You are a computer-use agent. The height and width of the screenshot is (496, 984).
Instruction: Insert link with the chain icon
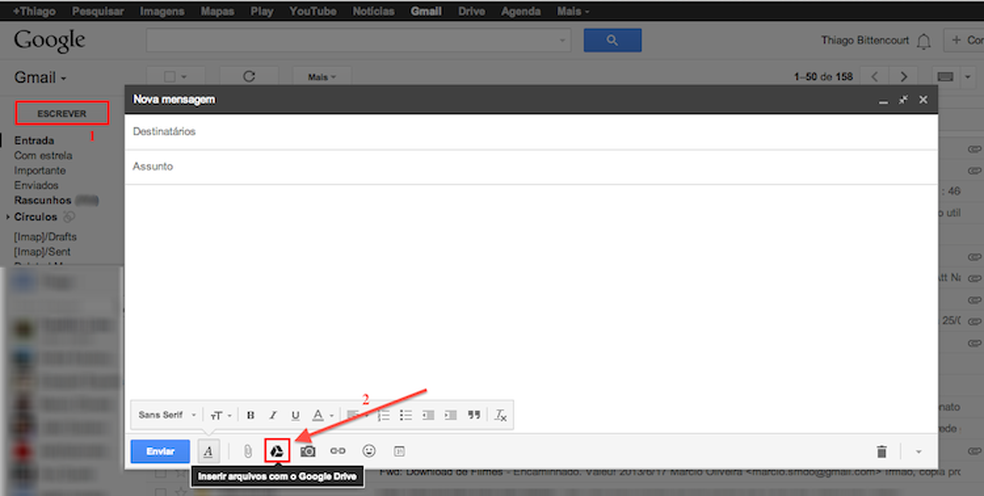click(x=338, y=451)
